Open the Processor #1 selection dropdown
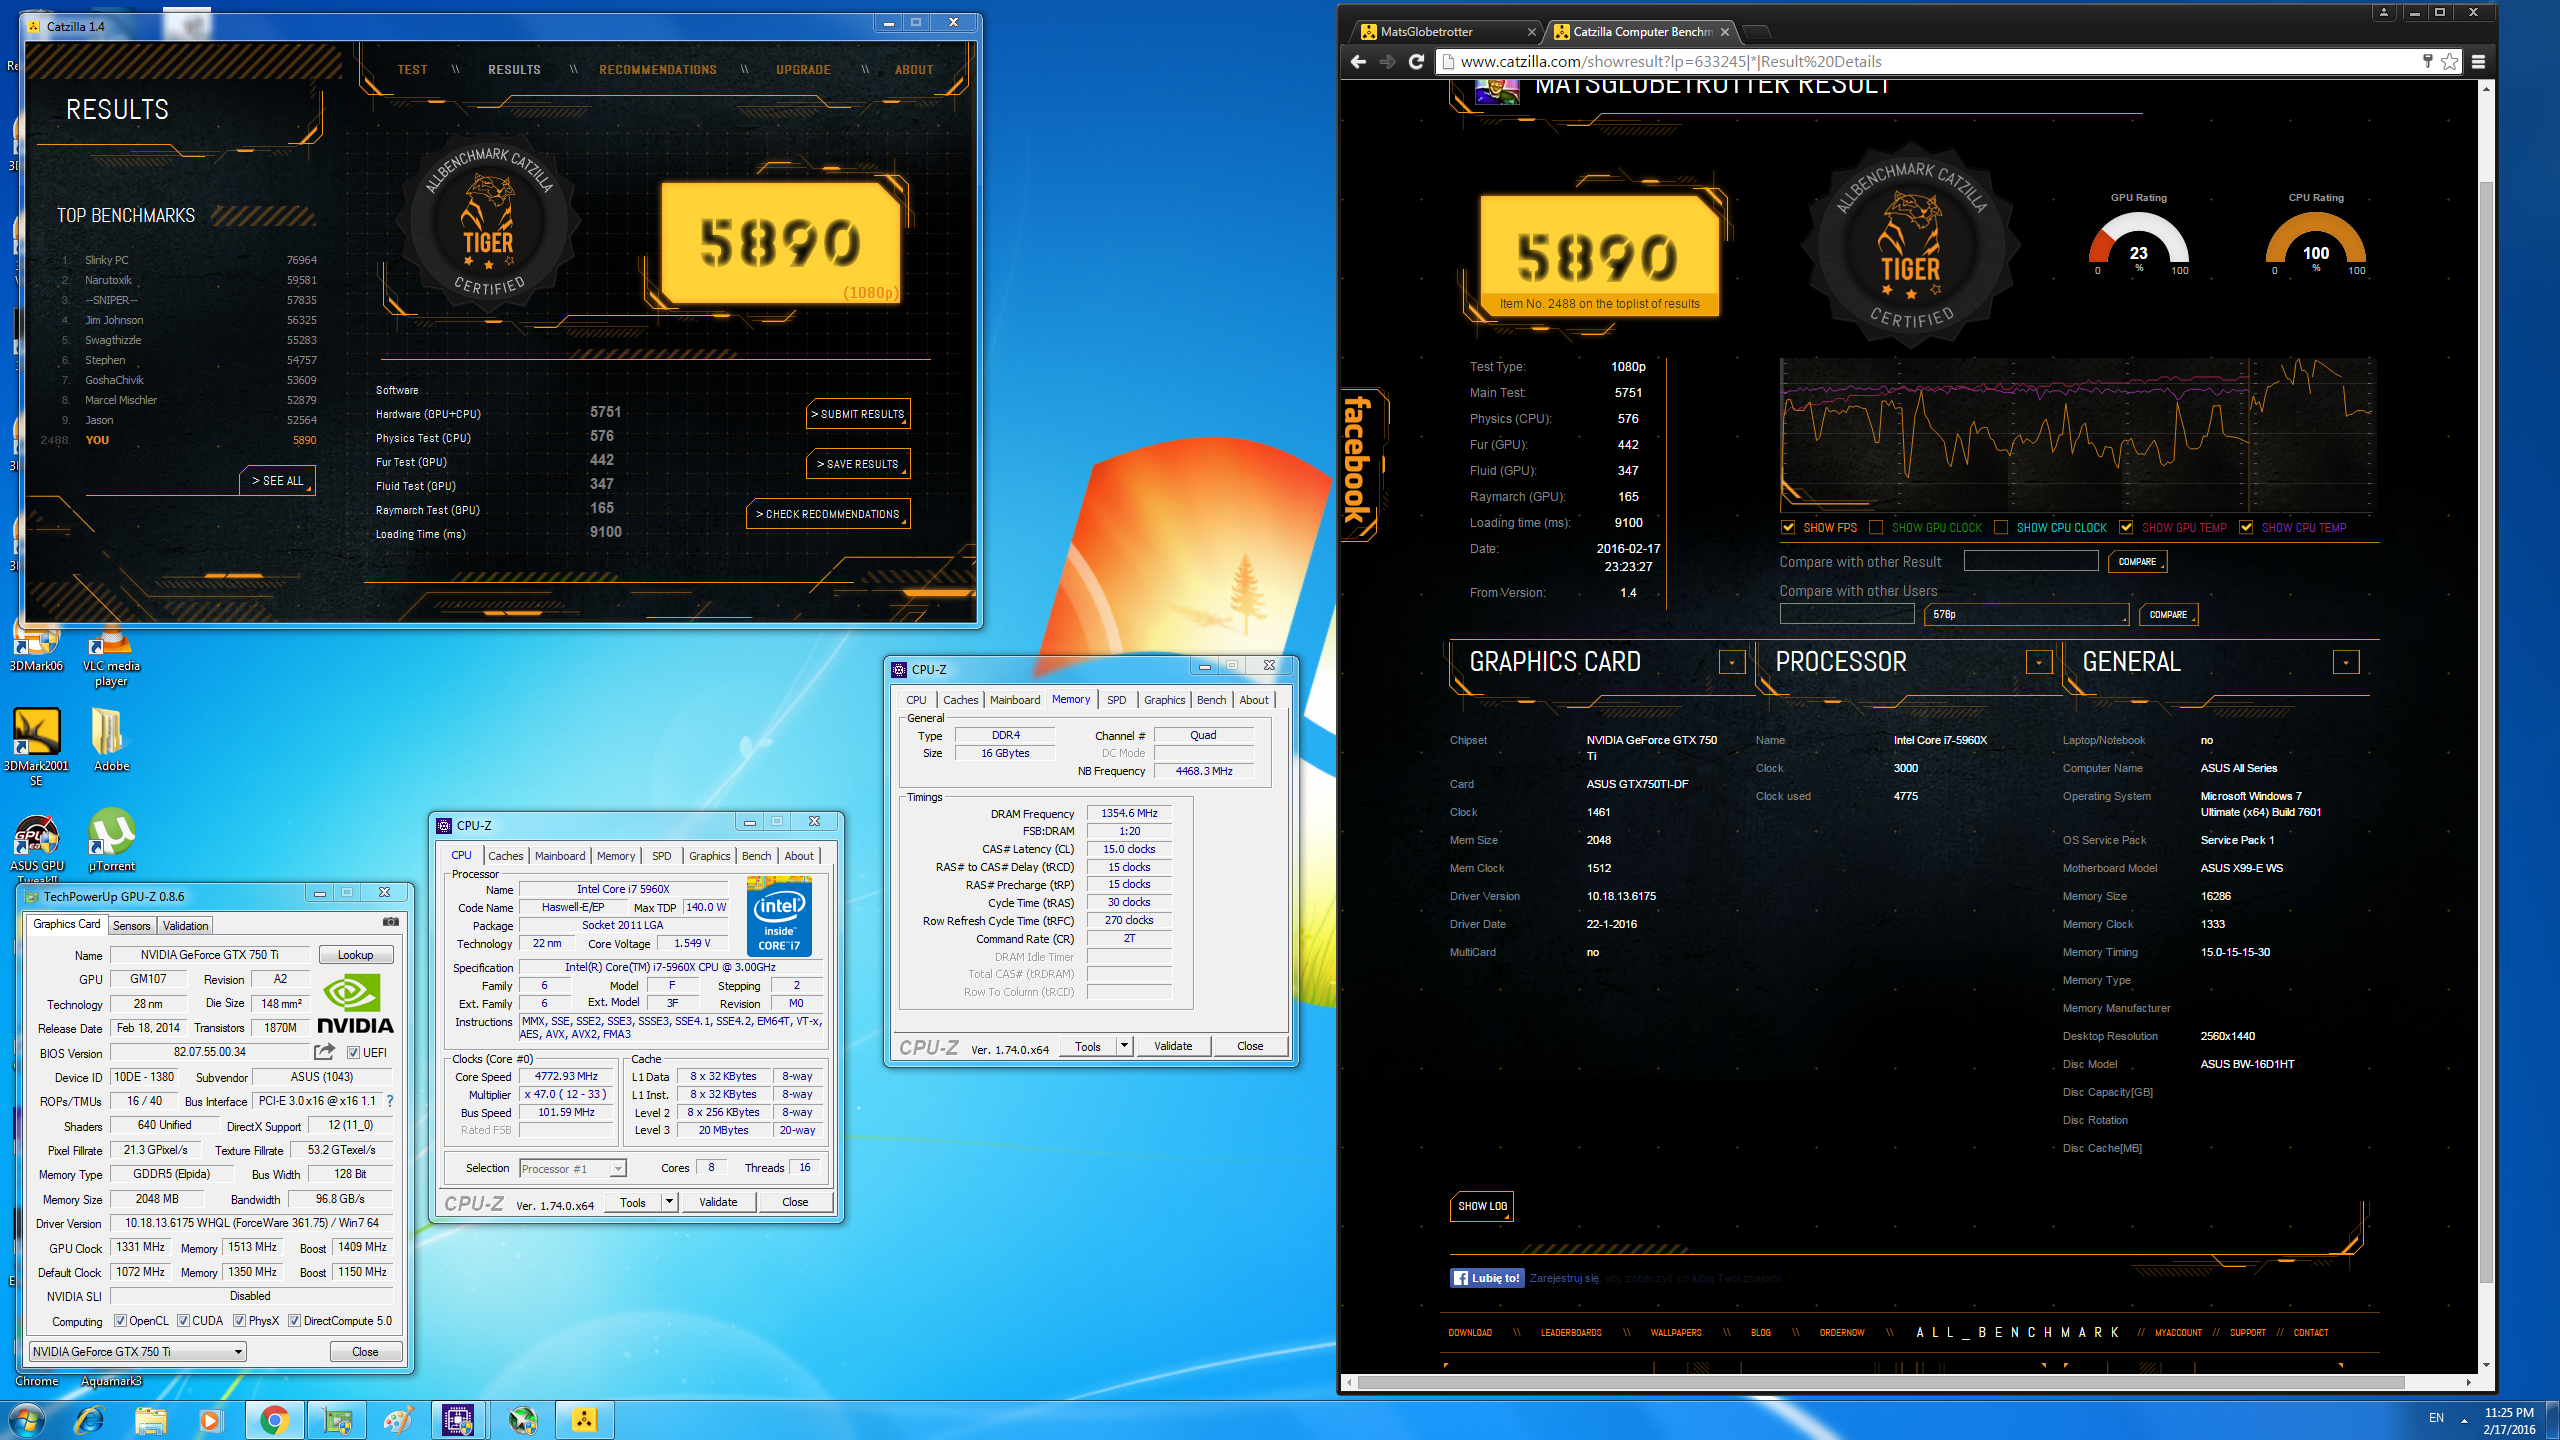Image resolution: width=2560 pixels, height=1440 pixels. [x=573, y=1168]
